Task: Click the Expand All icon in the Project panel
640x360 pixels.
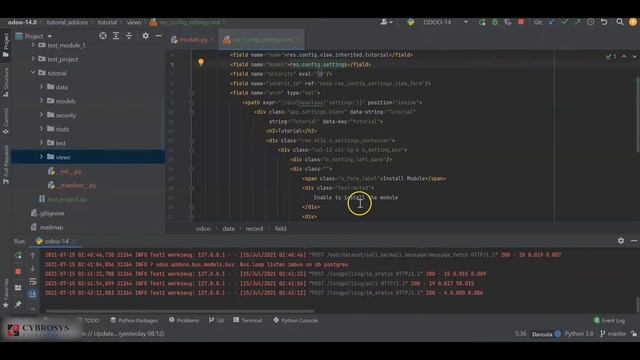Action: tap(116, 36)
